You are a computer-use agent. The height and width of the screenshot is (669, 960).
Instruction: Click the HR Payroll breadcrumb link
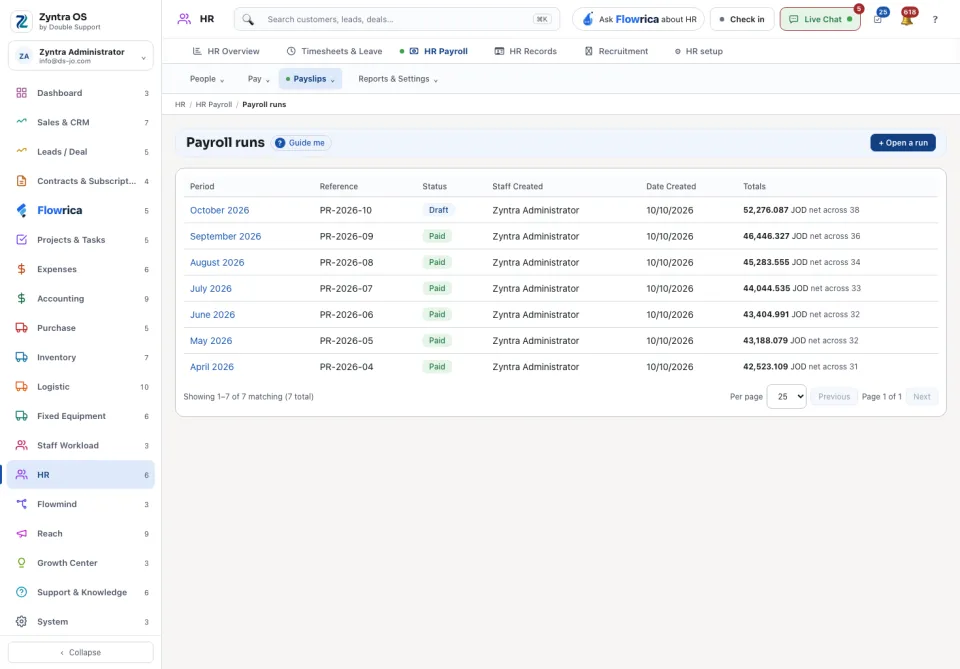[x=214, y=105]
